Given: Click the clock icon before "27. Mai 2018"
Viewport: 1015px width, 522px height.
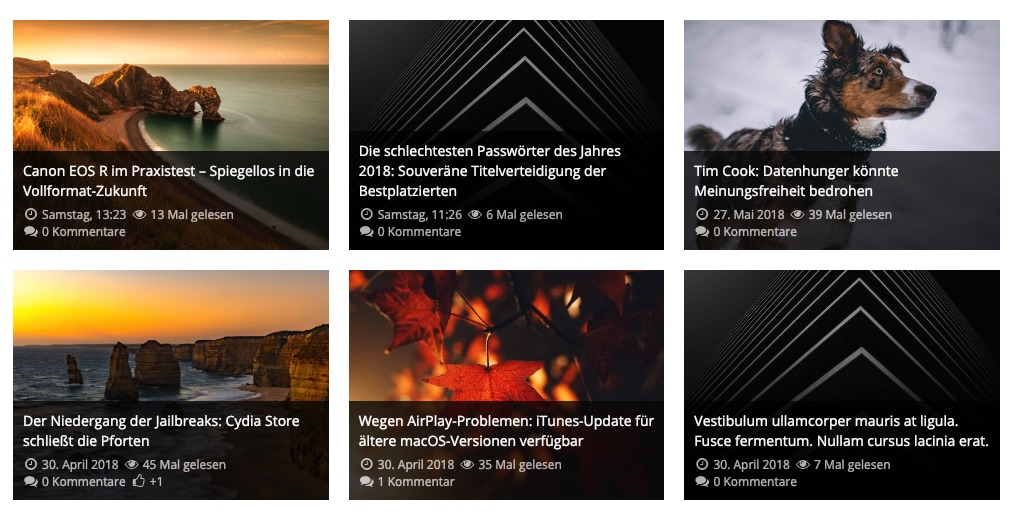Looking at the screenshot, I should tap(701, 215).
